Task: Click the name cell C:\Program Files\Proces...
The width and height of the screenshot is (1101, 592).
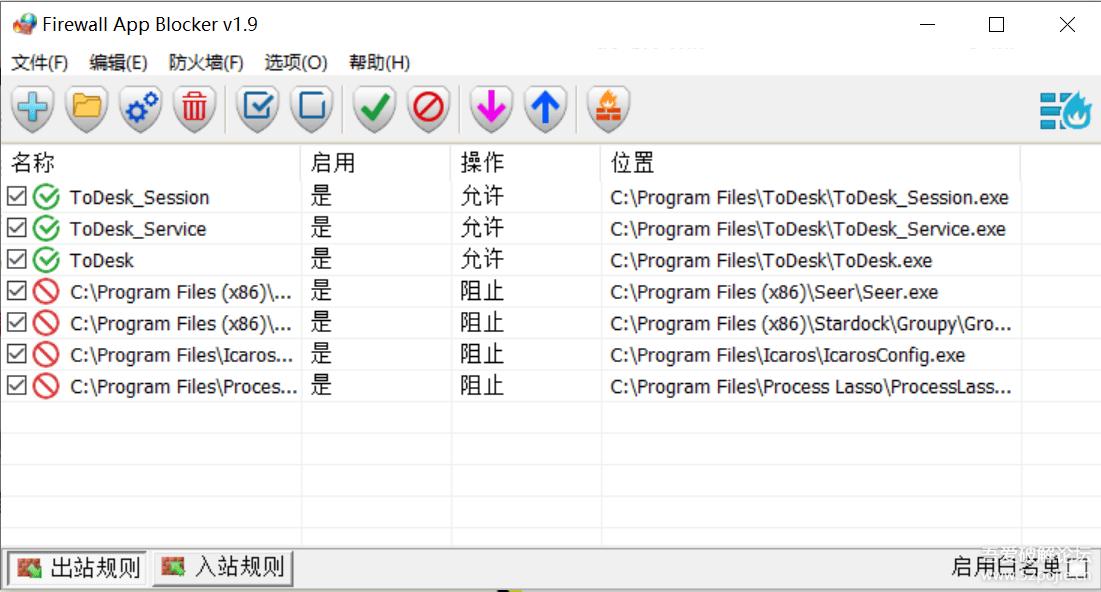Action: (183, 387)
